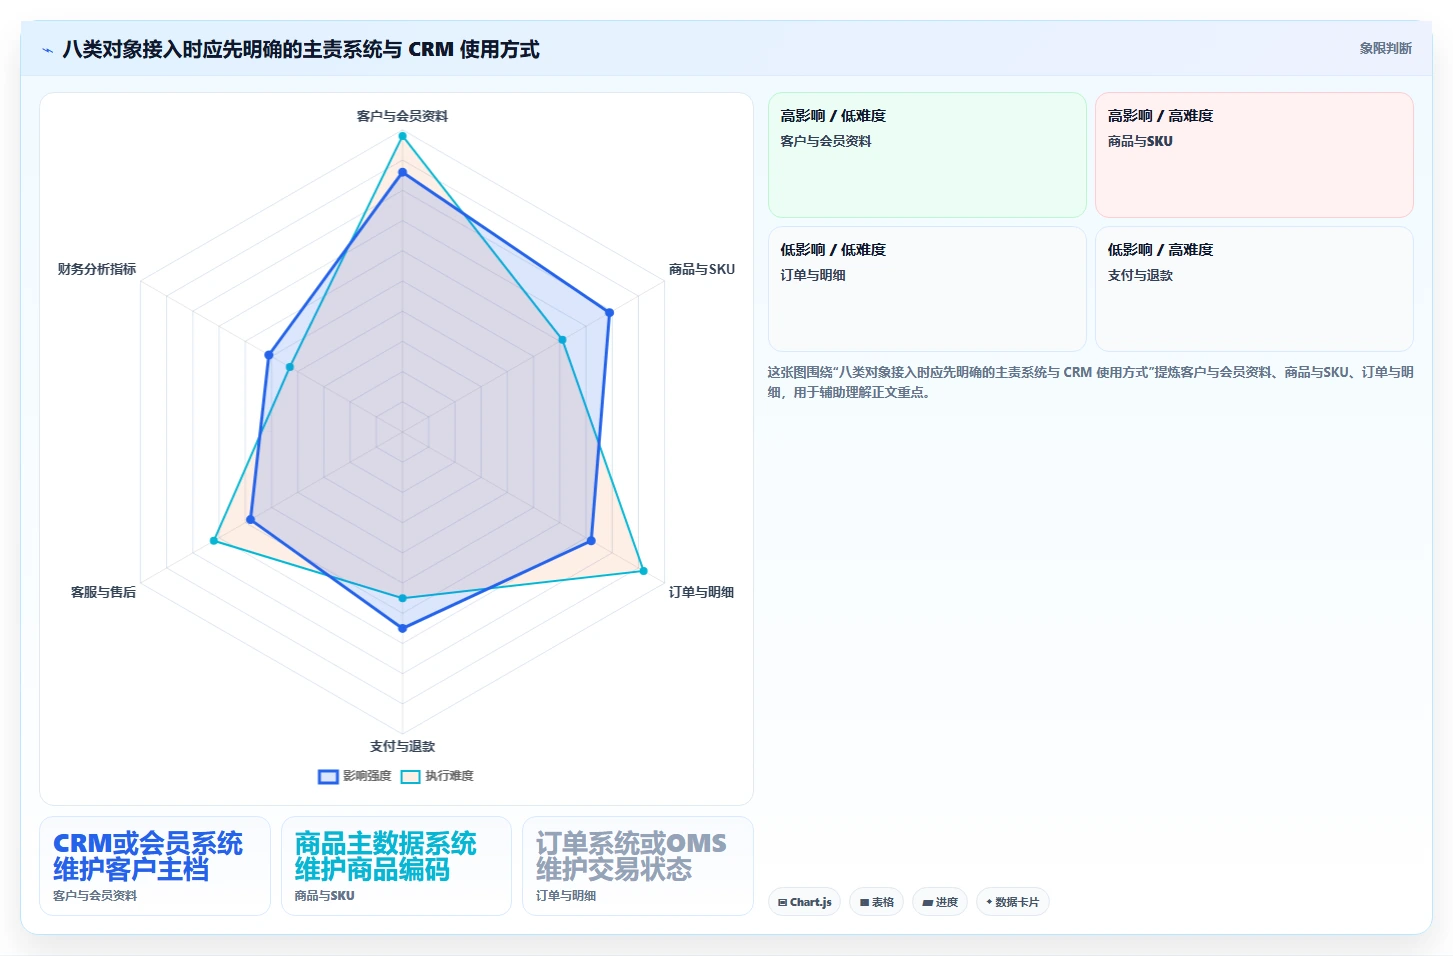Viewport: 1453px width, 956px height.
Task: Click the 财务分析指标 radar axis label
Action: click(x=97, y=269)
